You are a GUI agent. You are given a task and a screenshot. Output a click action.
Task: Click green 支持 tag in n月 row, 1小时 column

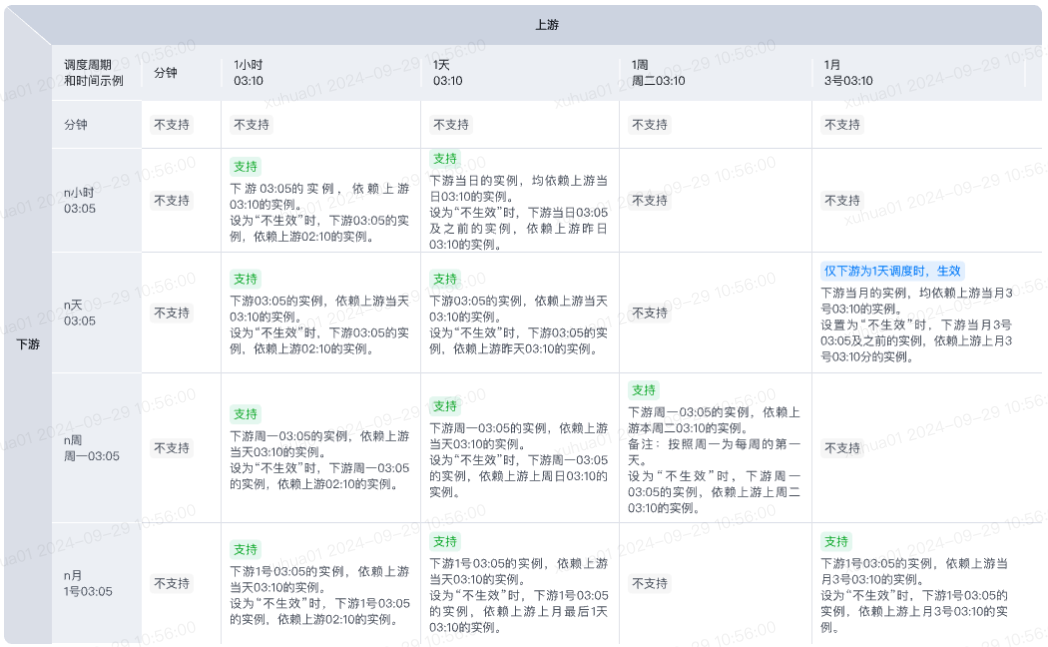(x=245, y=549)
